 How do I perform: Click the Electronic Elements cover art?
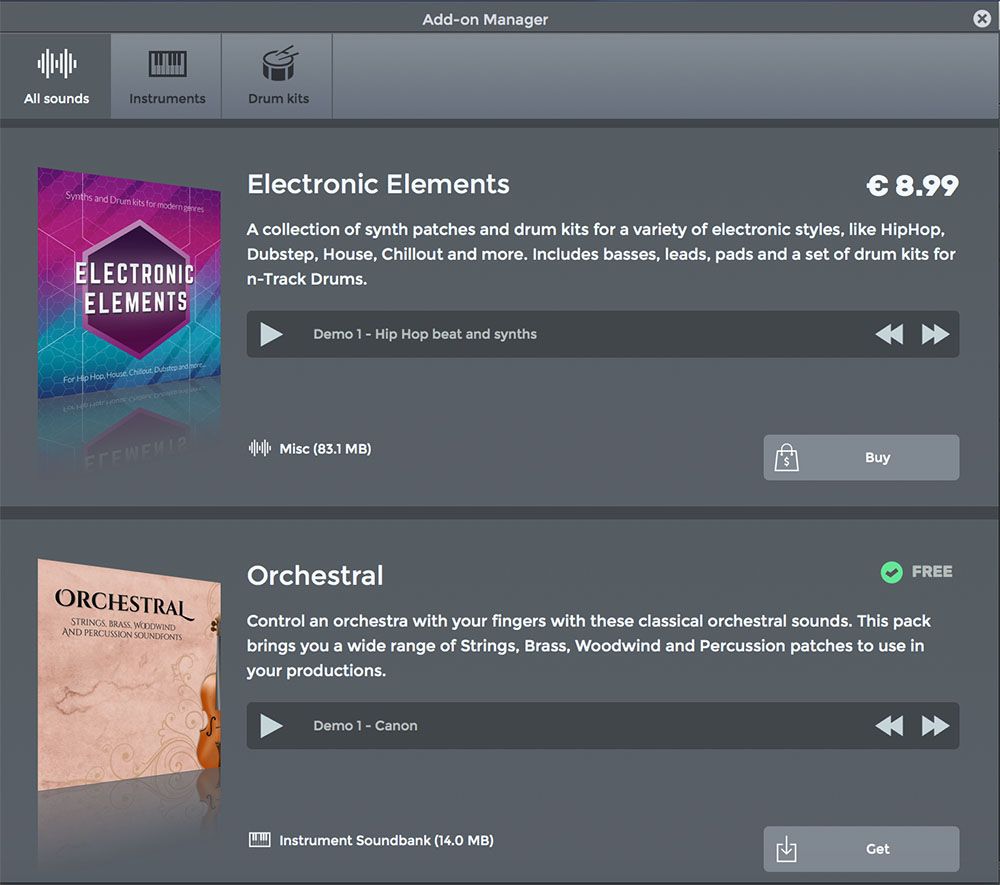tap(129, 284)
